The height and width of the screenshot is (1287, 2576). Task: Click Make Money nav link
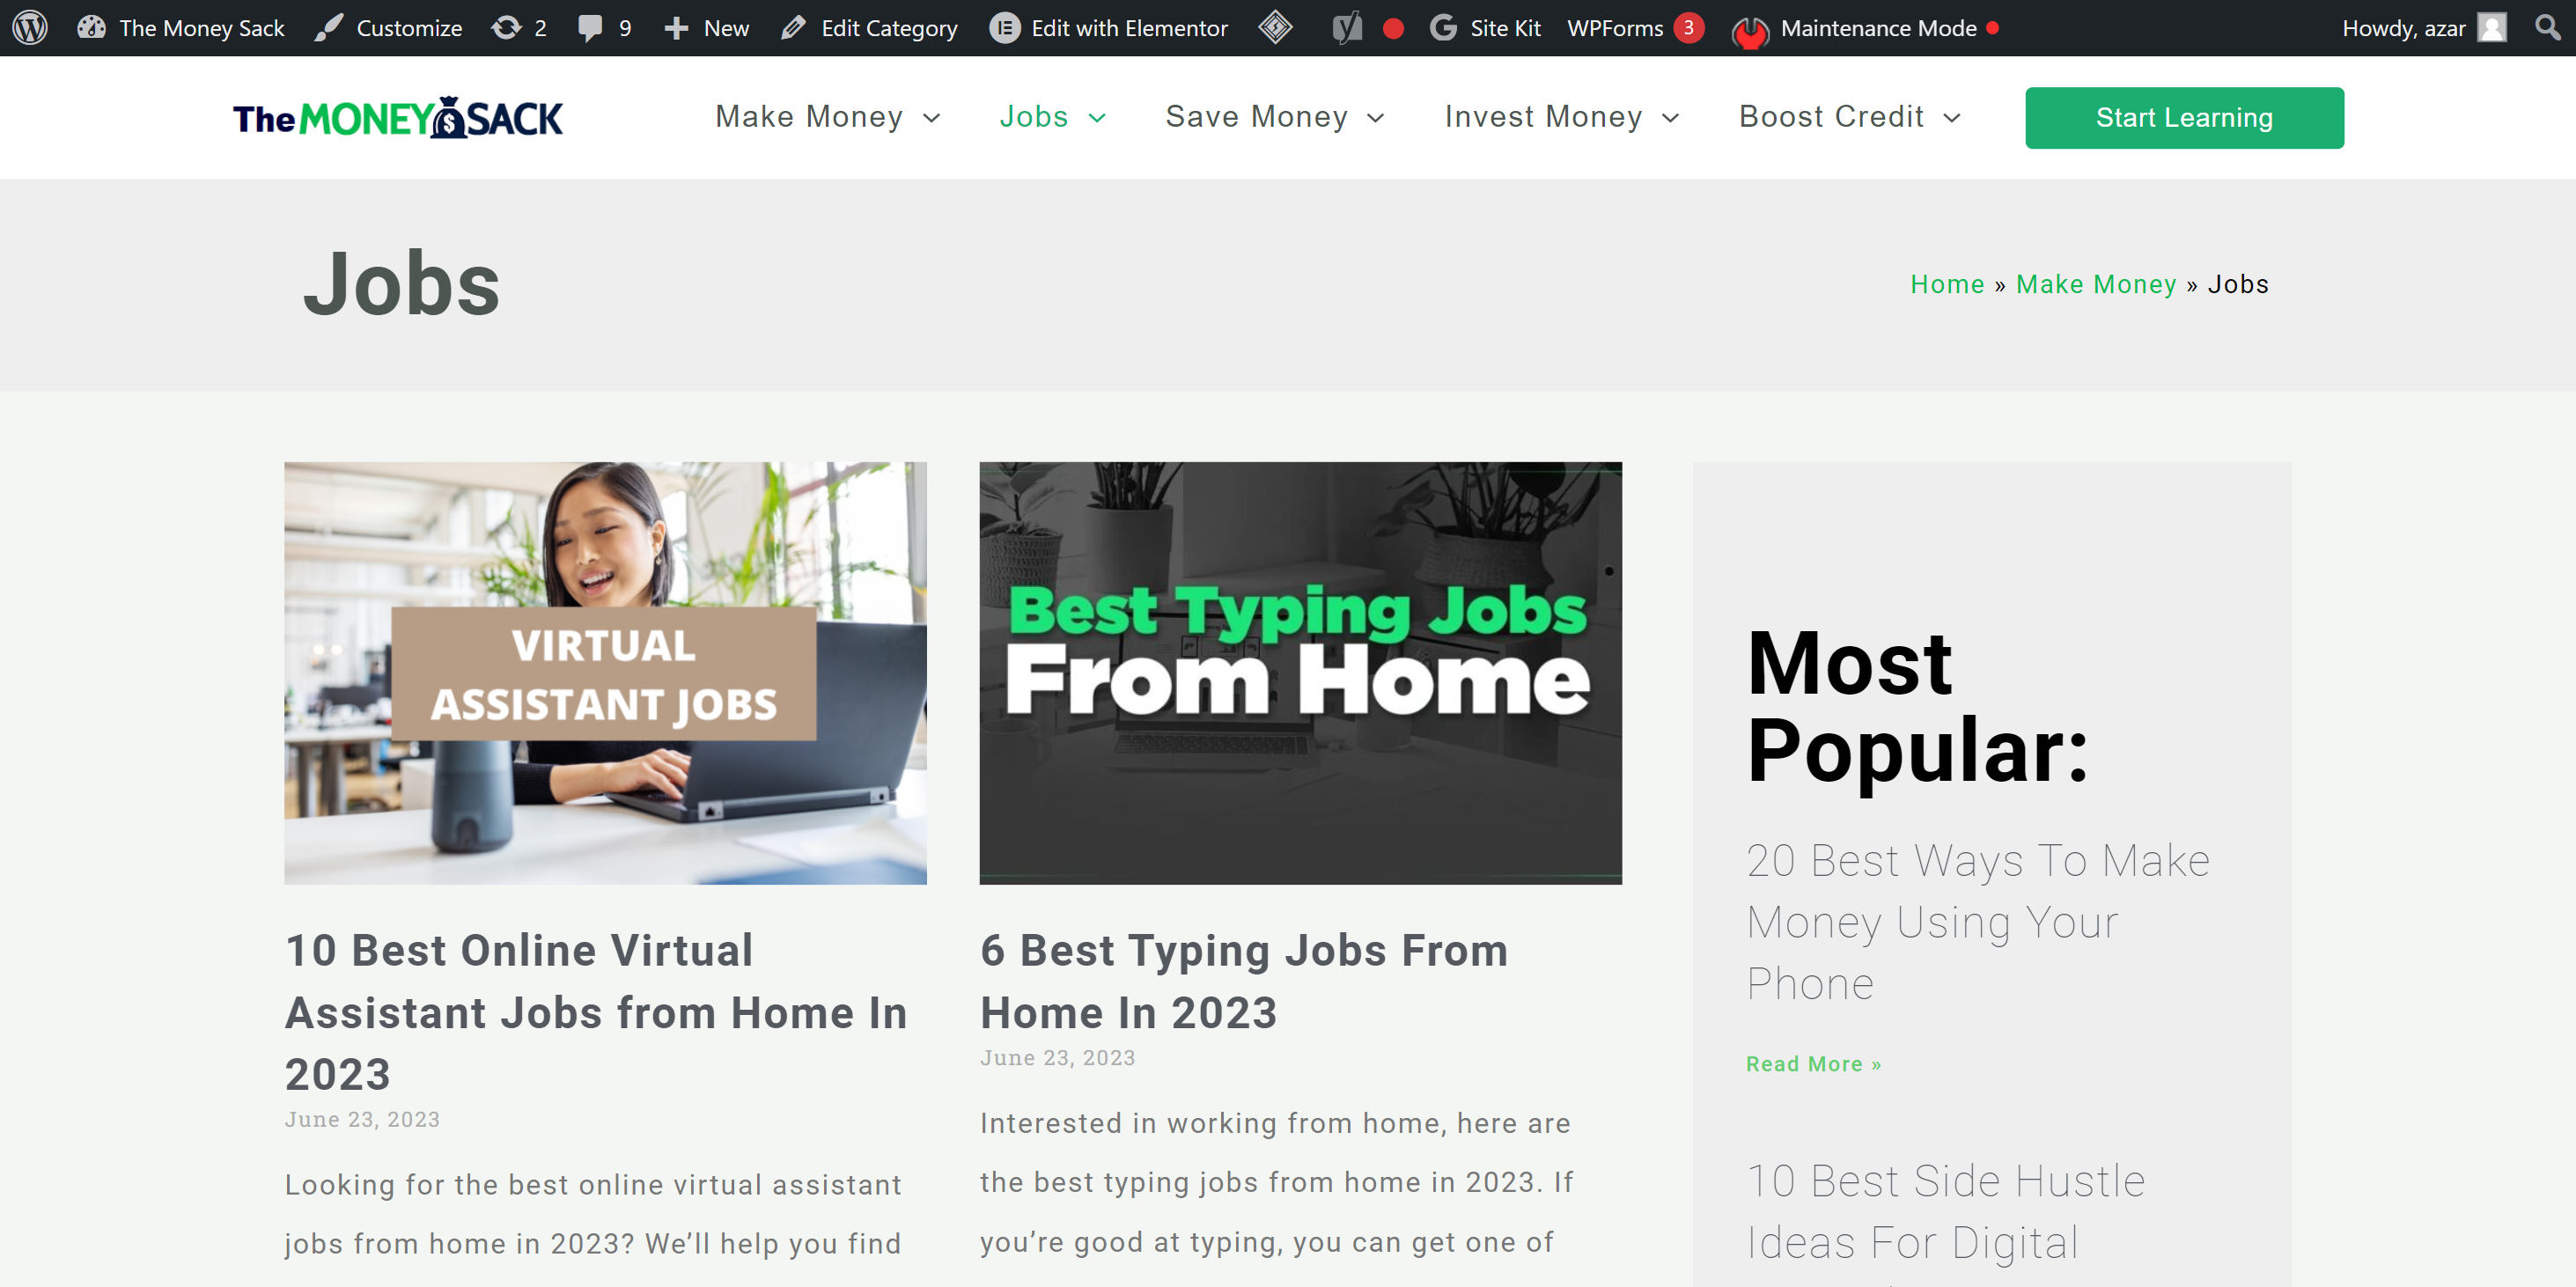point(808,116)
